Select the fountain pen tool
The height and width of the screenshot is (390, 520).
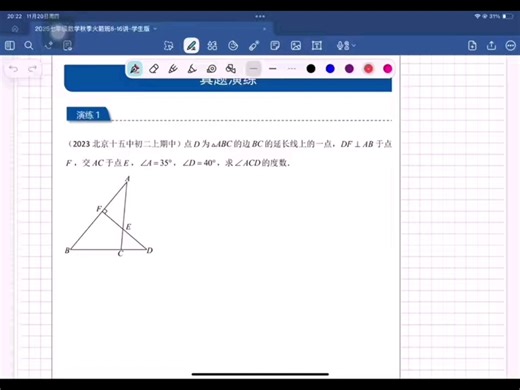135,69
